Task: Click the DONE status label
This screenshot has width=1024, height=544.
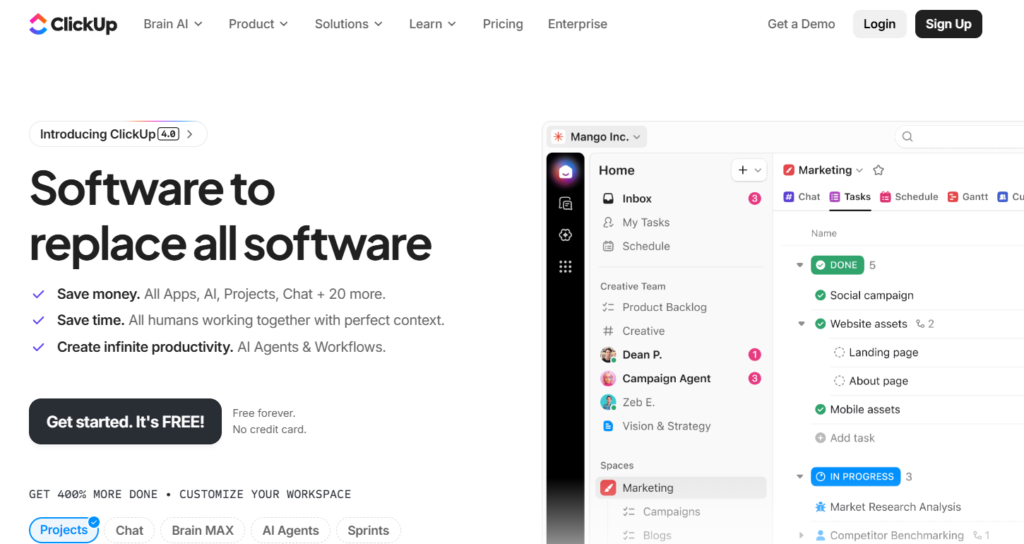Action: (837, 265)
